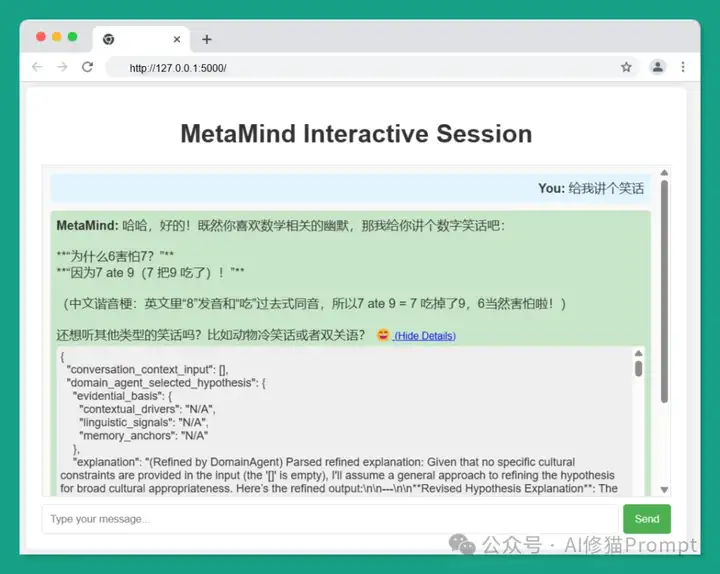Click the red window close button
Image resolution: width=720 pixels, height=574 pixels.
tap(41, 37)
